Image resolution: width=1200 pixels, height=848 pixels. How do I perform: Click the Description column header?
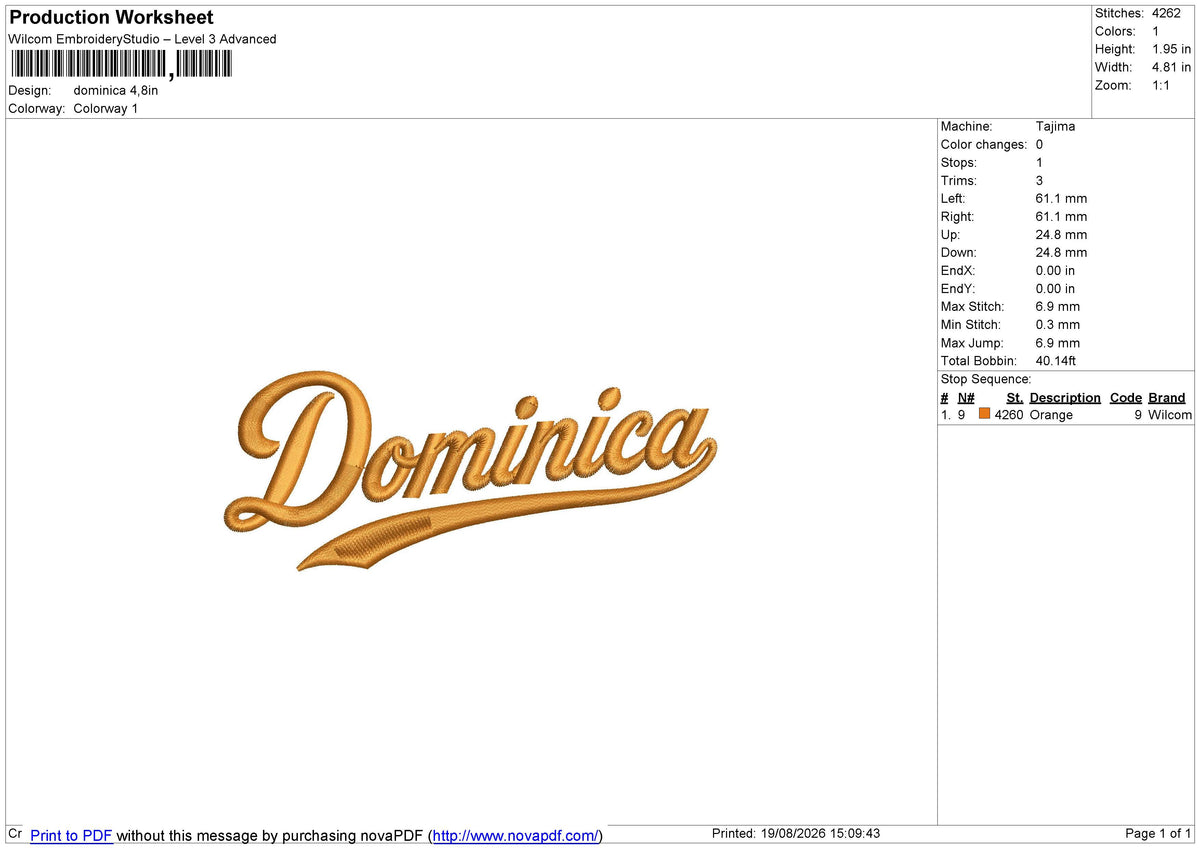coord(1065,397)
